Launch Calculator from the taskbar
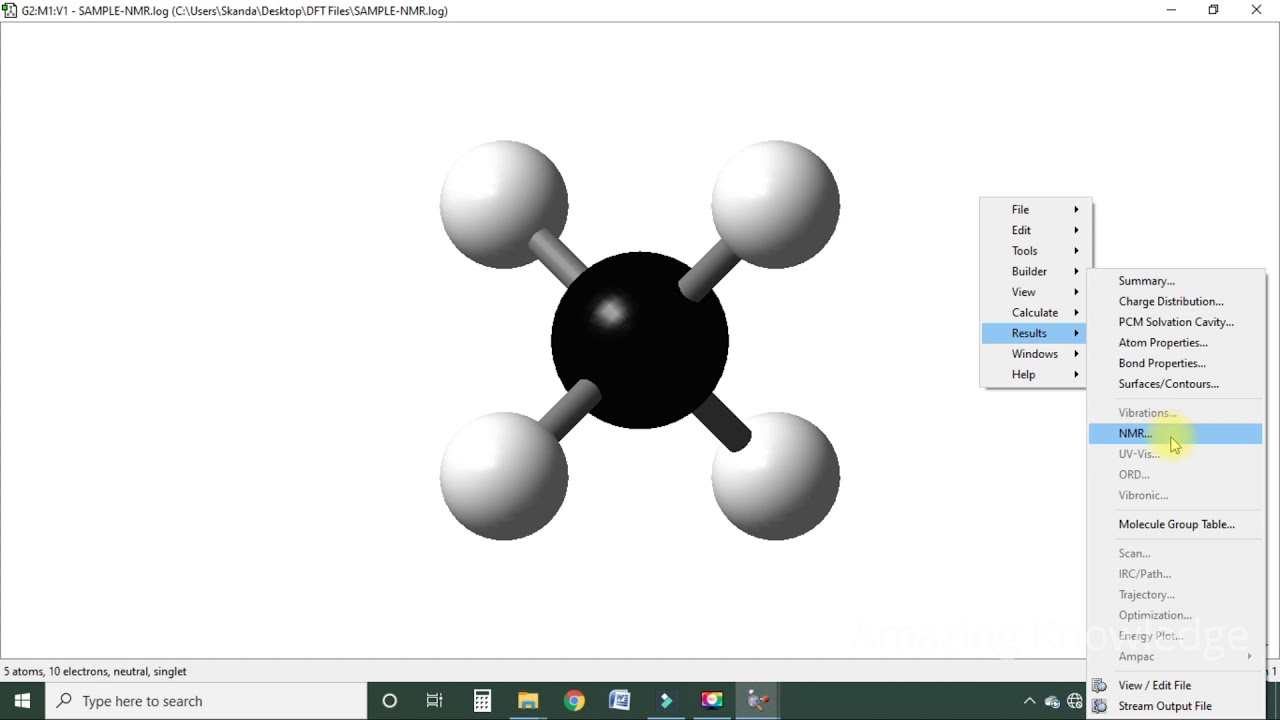Screen dimensions: 1280x720 tap(482, 701)
